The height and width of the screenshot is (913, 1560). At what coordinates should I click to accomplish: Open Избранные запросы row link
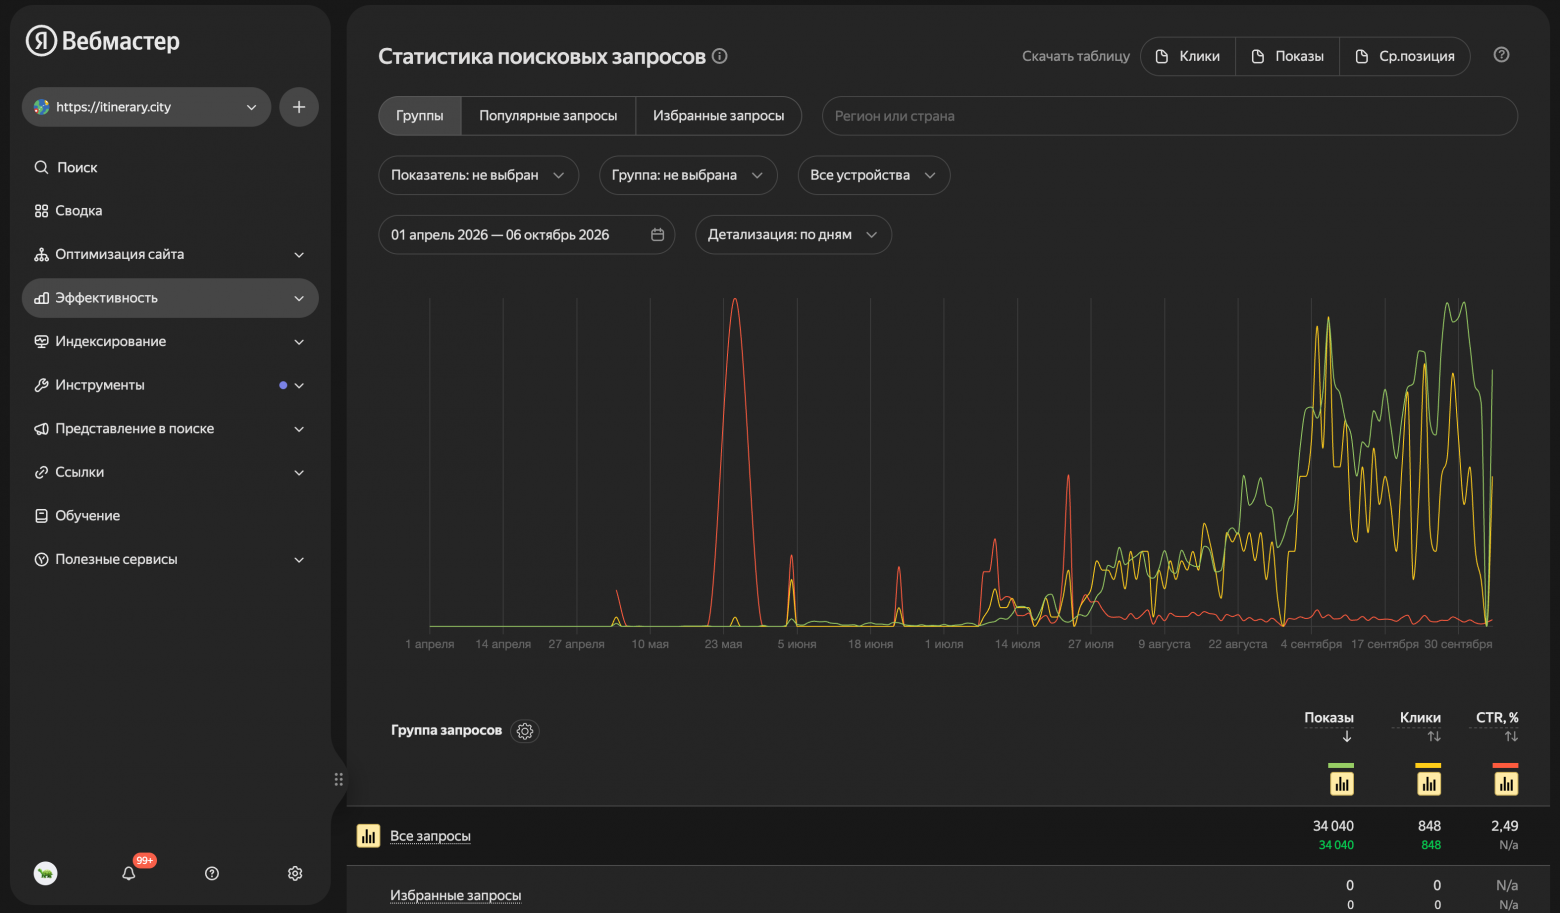pyautogui.click(x=455, y=895)
